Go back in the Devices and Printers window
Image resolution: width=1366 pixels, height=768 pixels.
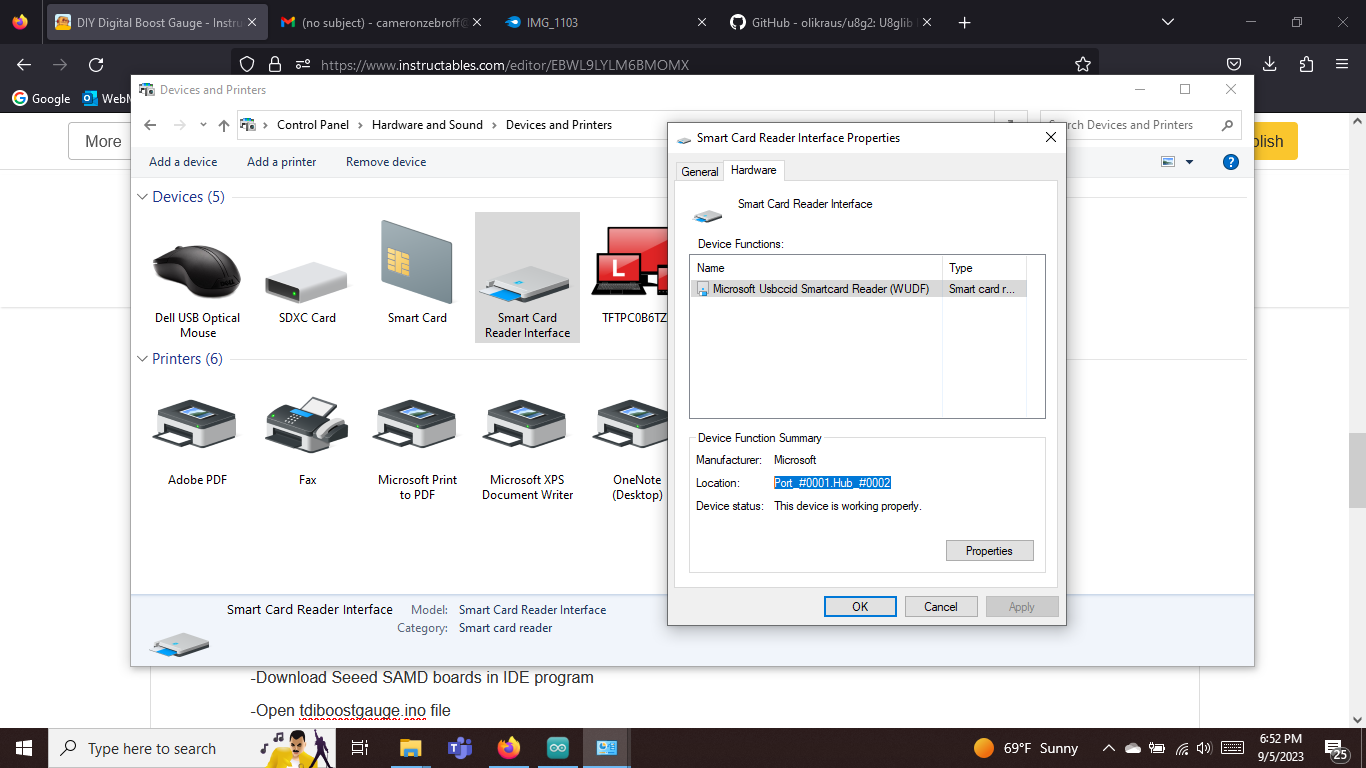pyautogui.click(x=150, y=125)
